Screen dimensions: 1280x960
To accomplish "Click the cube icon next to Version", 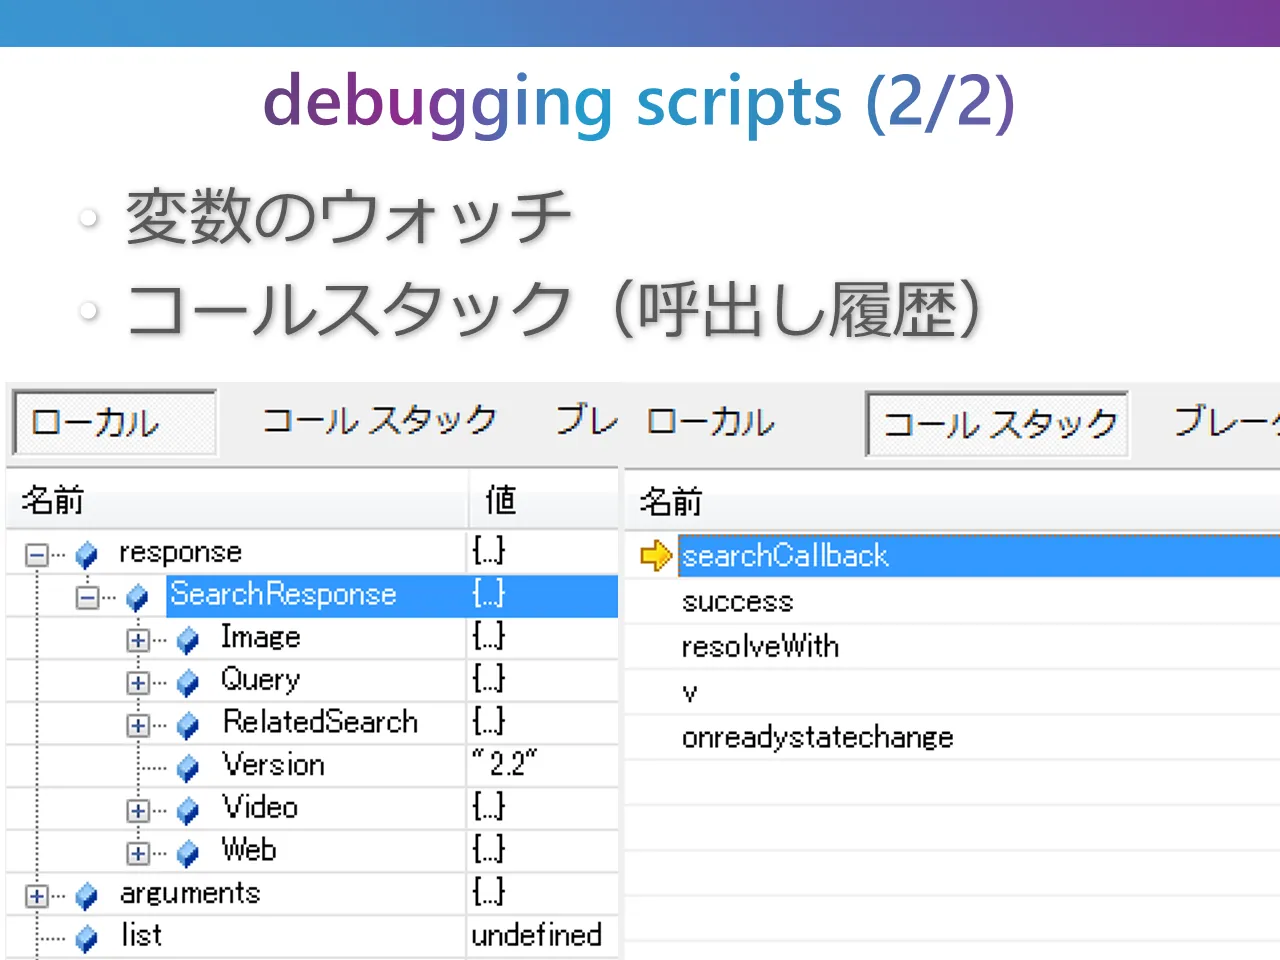I will click(x=188, y=768).
